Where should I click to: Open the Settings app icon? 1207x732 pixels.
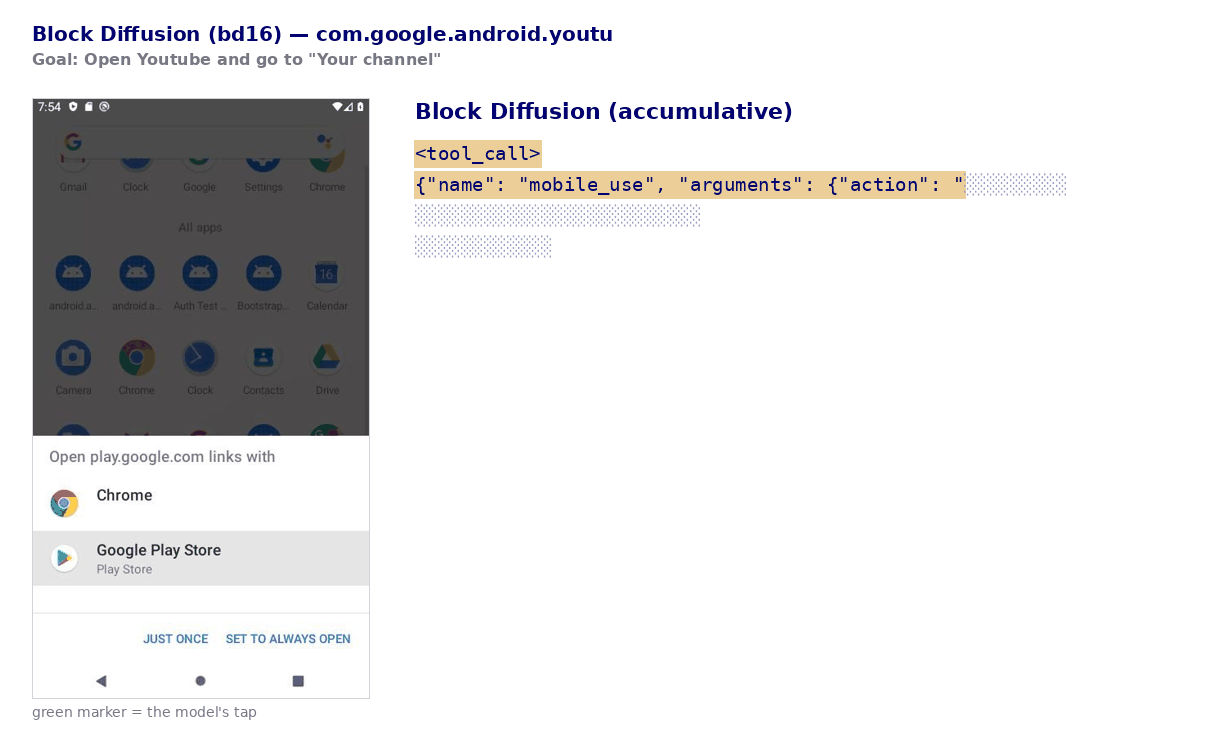coord(263,166)
